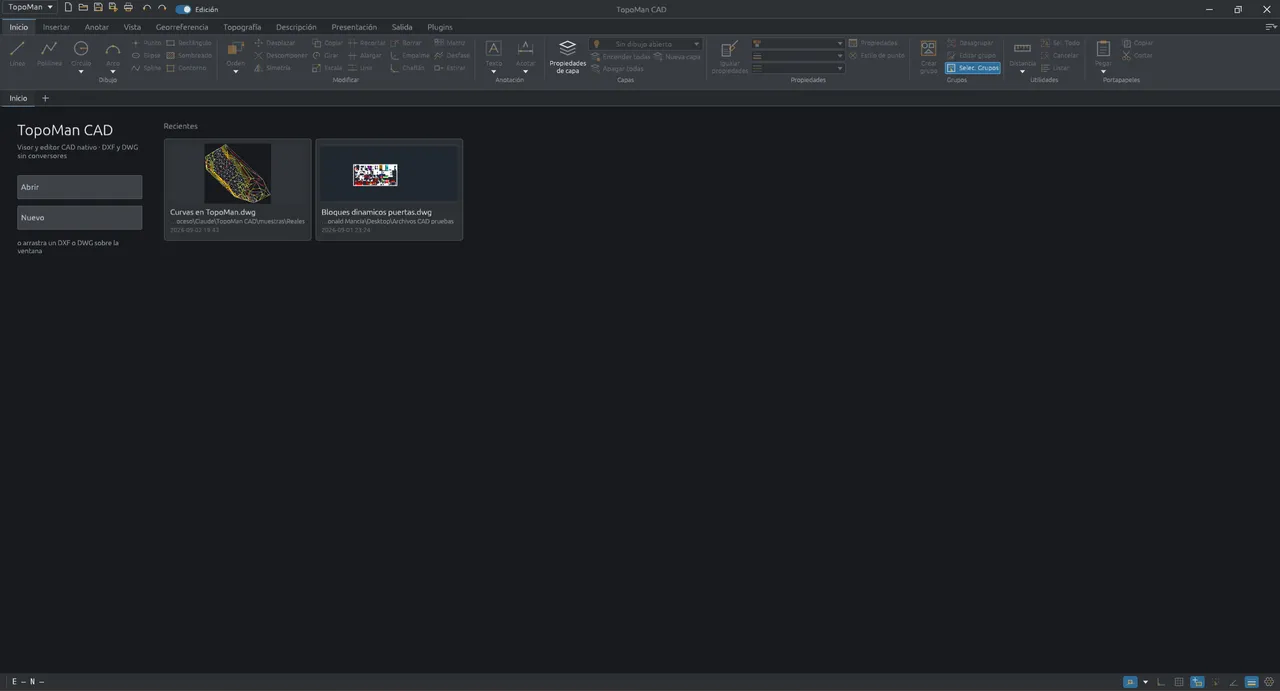Expand the Círculo options arrow

click(x=81, y=72)
